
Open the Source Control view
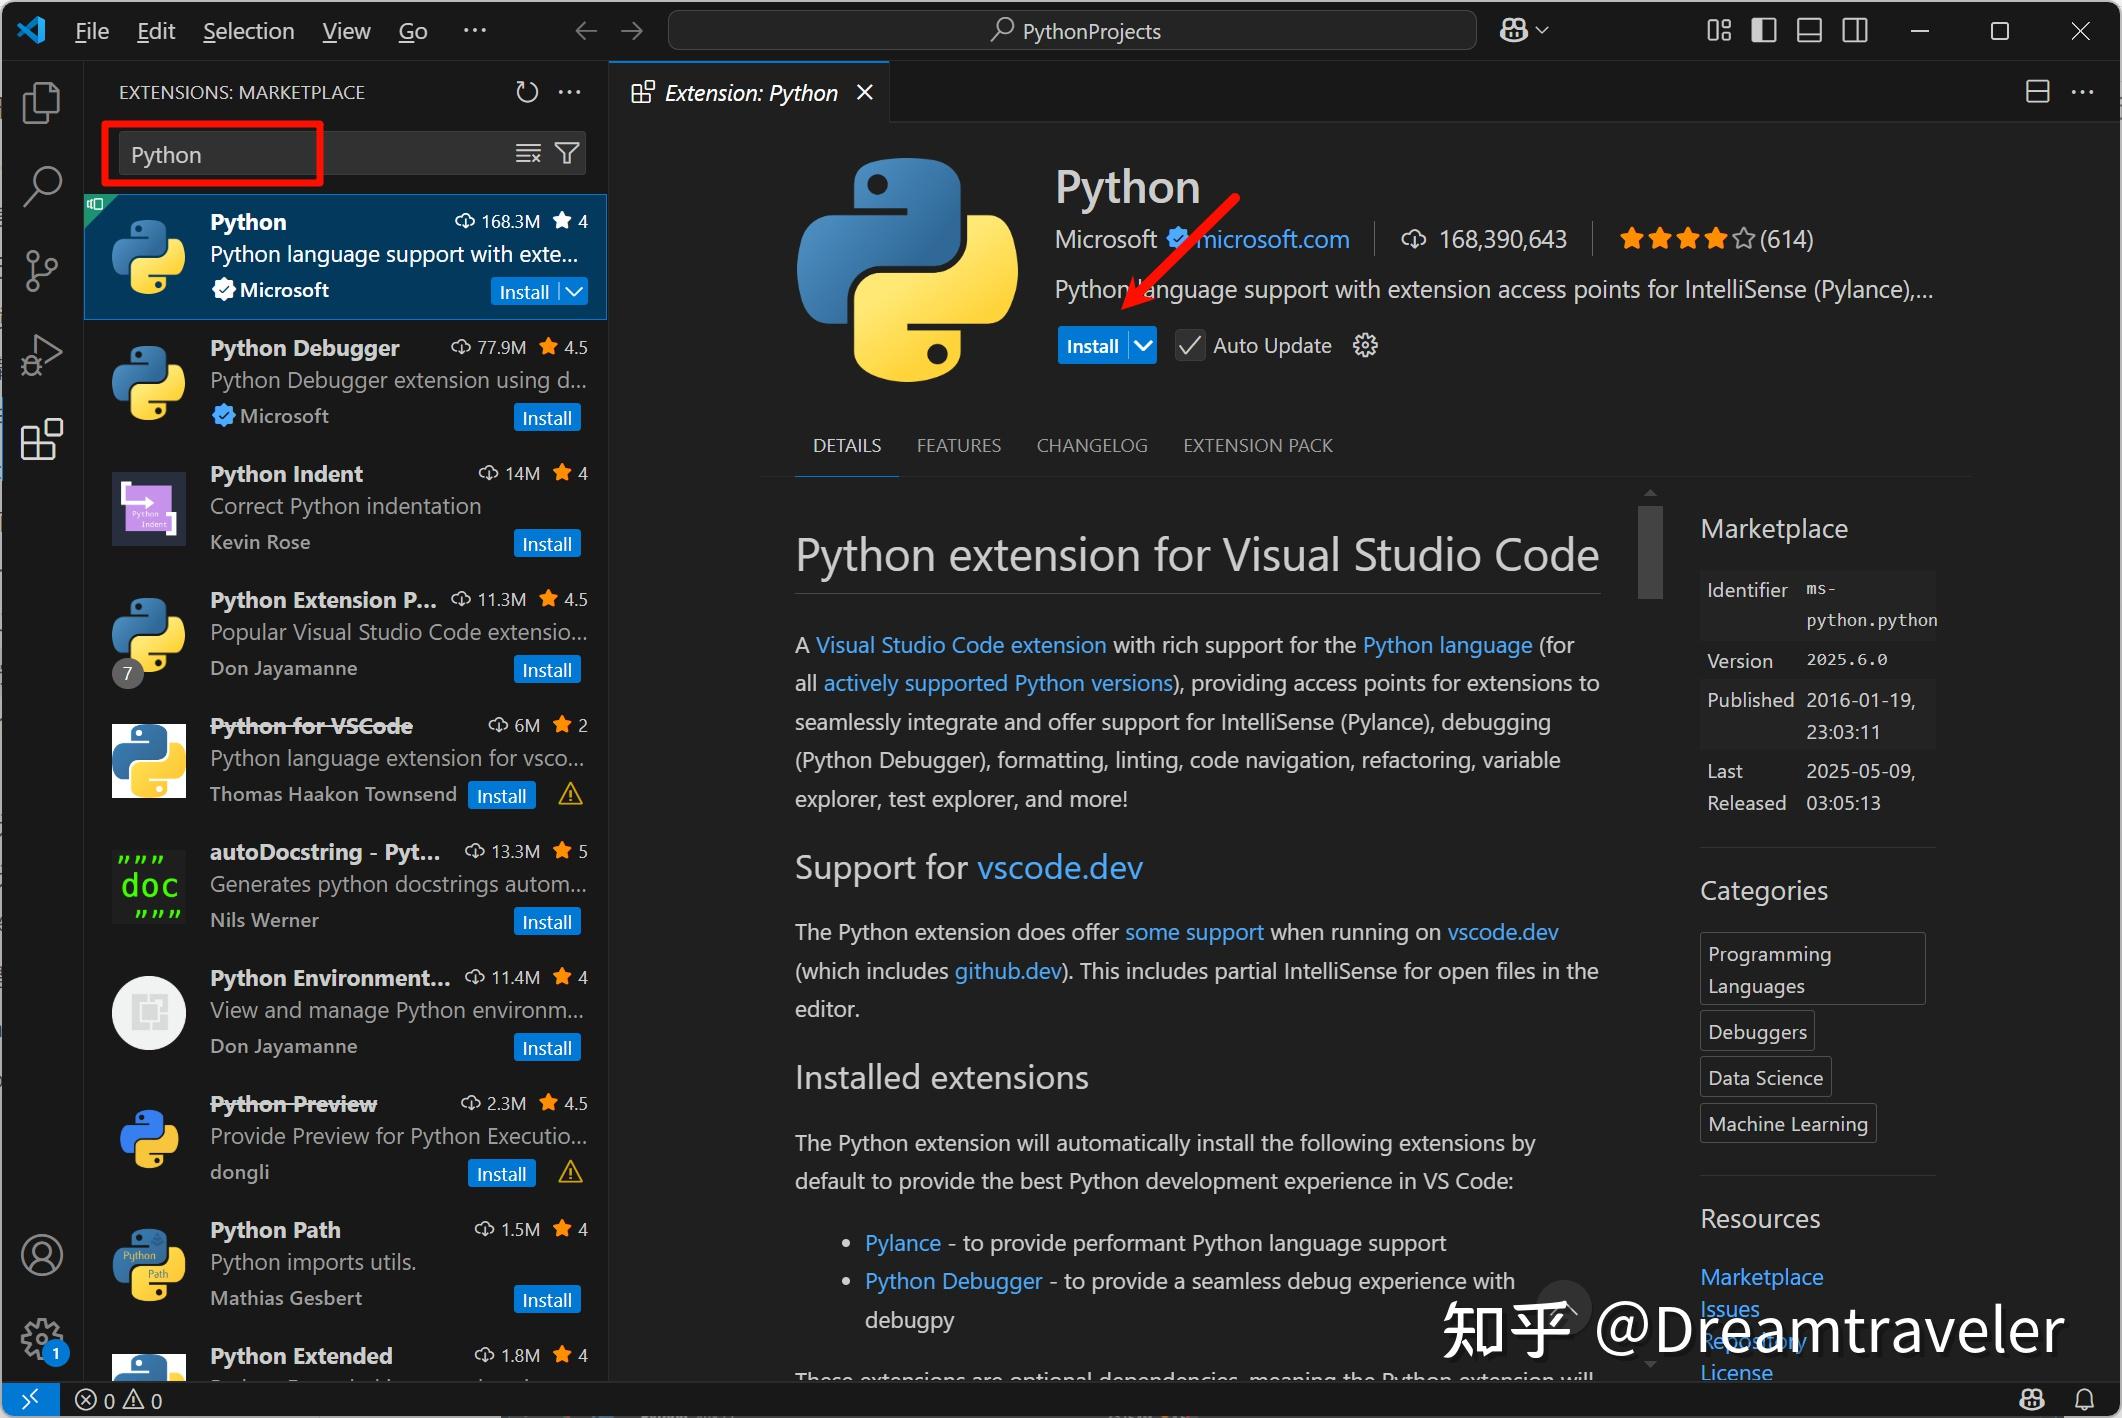41,270
